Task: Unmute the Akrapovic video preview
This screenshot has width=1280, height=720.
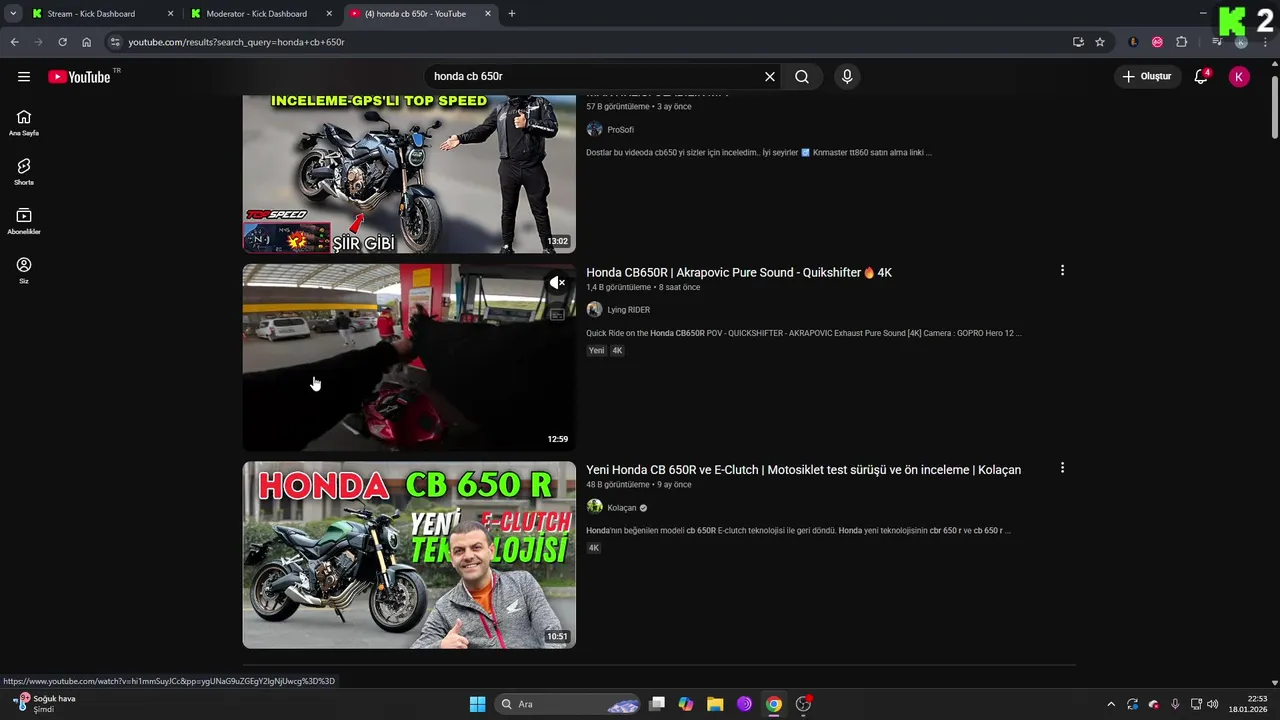Action: point(557,283)
